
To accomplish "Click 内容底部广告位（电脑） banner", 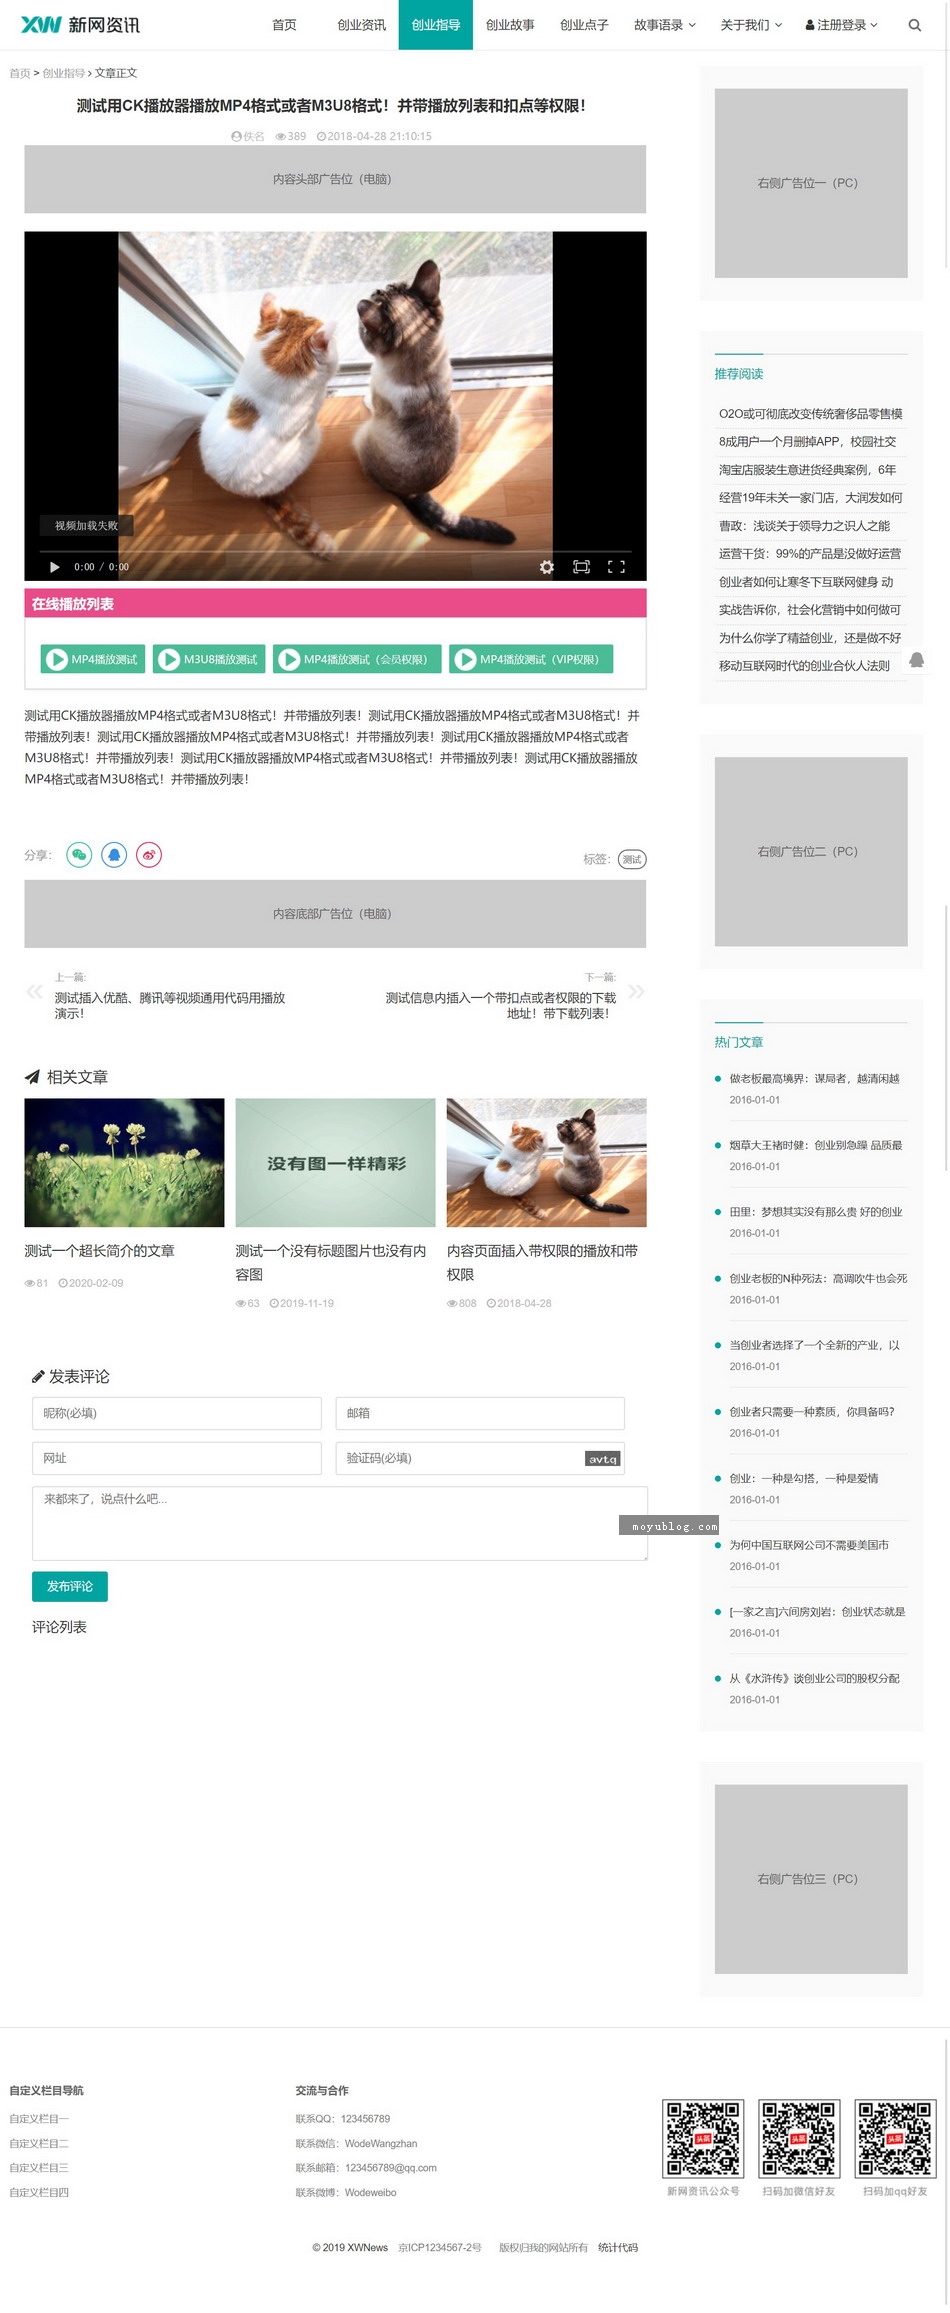I will point(335,913).
